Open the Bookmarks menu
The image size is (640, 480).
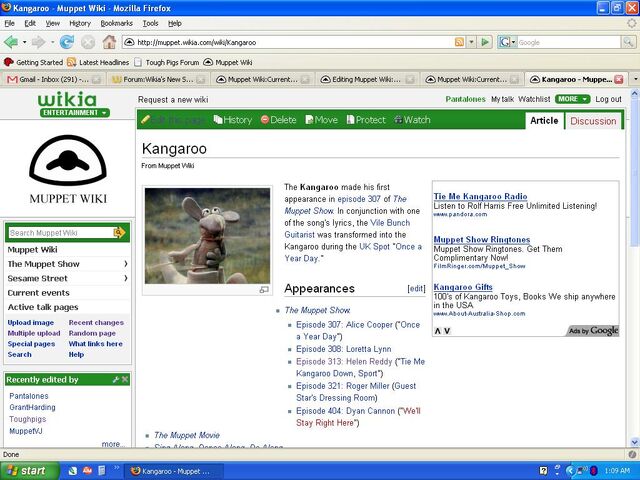[x=116, y=23]
